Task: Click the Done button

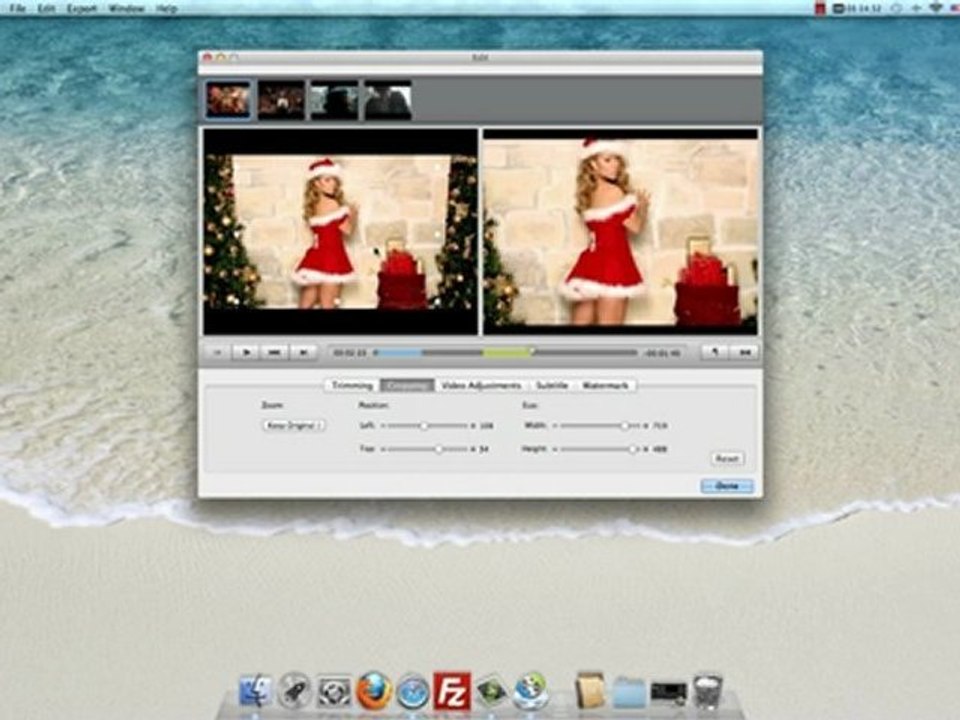Action: coord(727,486)
